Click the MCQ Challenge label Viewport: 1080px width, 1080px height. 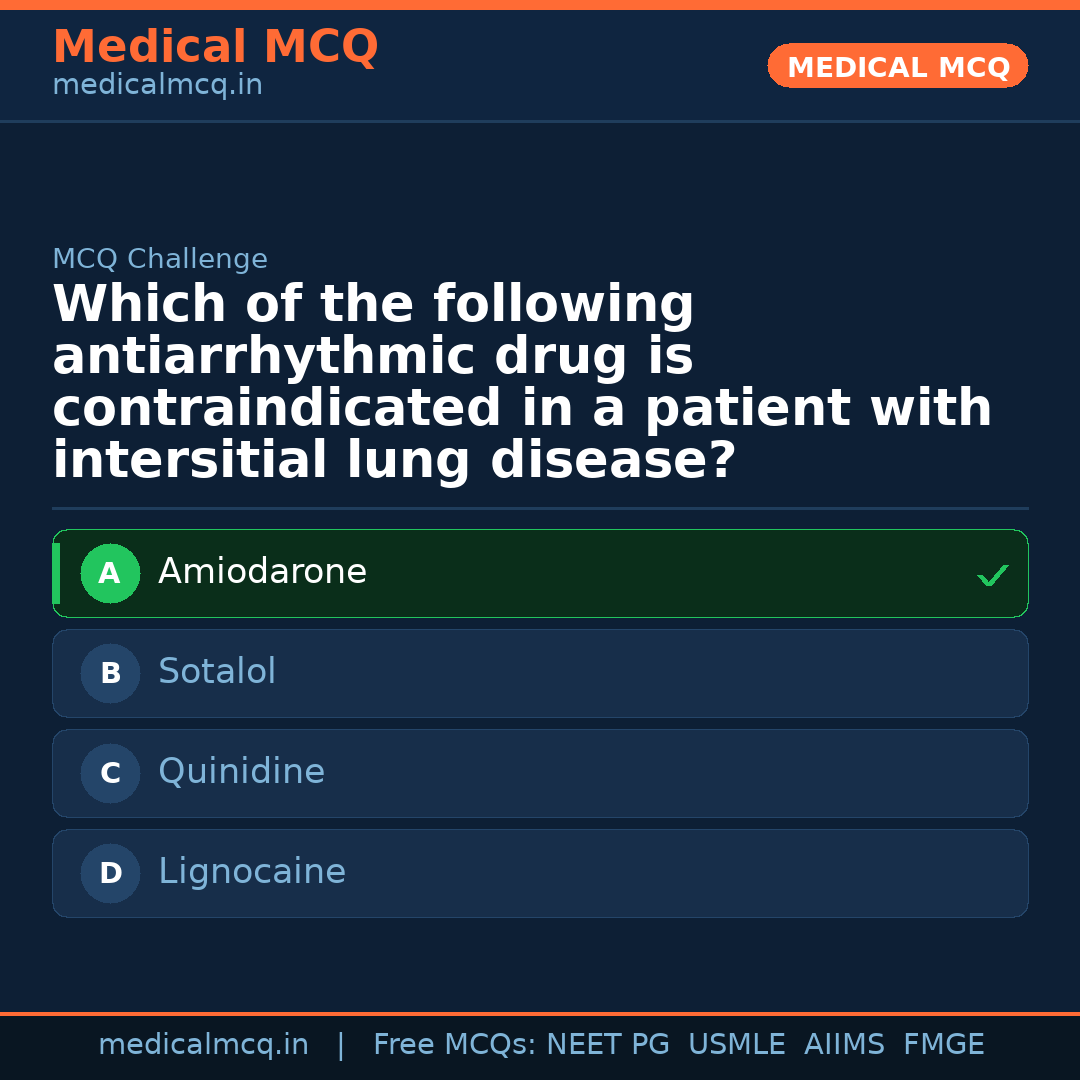(x=160, y=260)
